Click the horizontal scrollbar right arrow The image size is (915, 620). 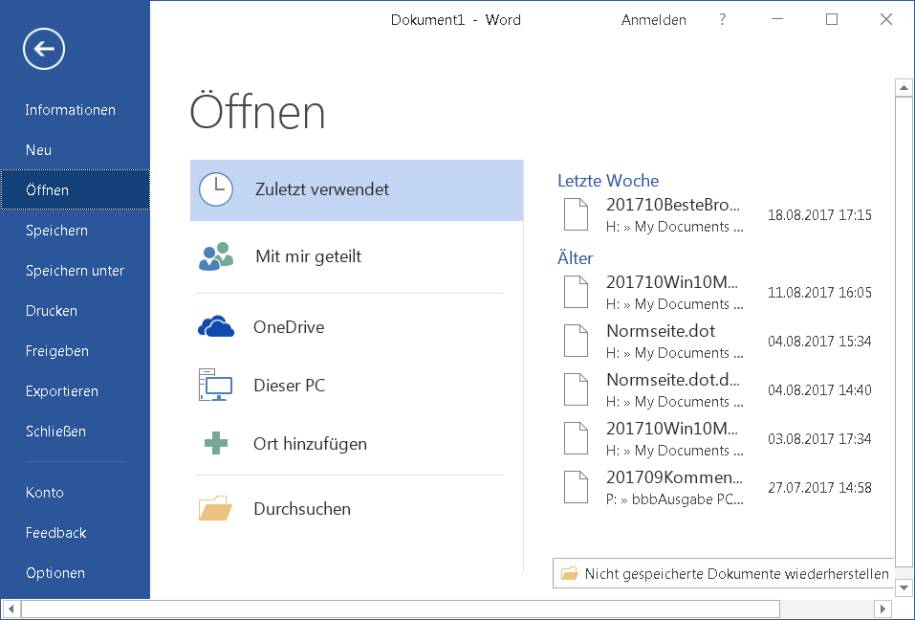tap(882, 608)
